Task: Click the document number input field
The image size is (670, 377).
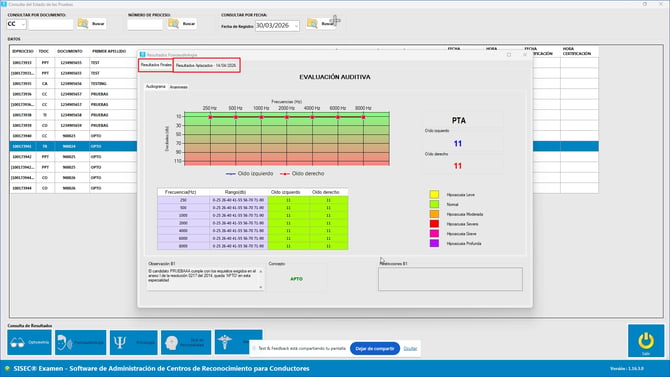Action: 50,24
